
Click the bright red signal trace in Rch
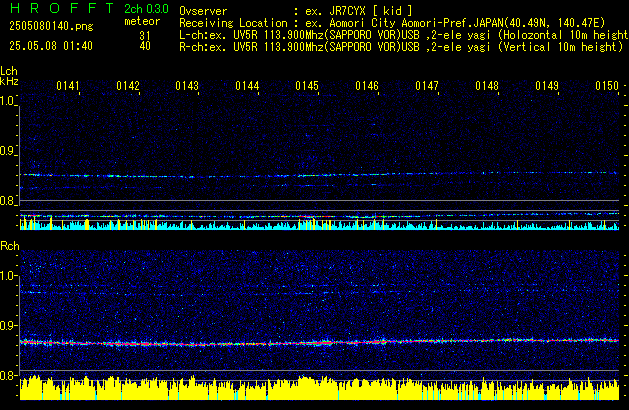tap(319, 343)
